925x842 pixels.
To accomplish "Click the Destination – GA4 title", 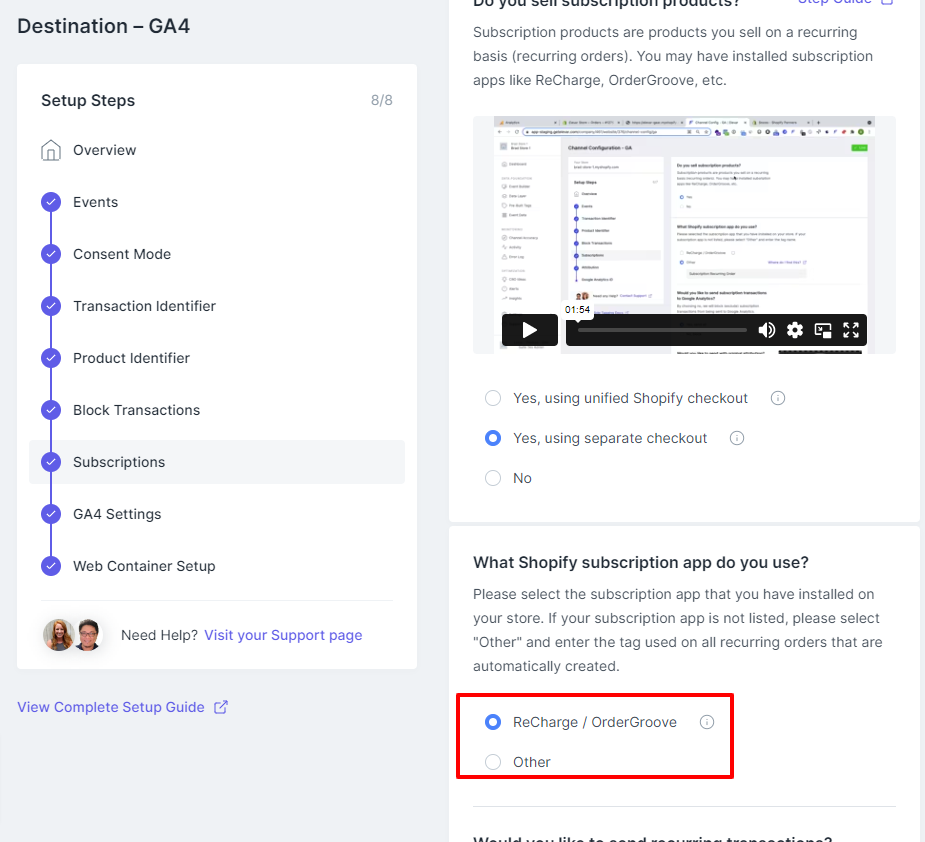I will 104,26.
